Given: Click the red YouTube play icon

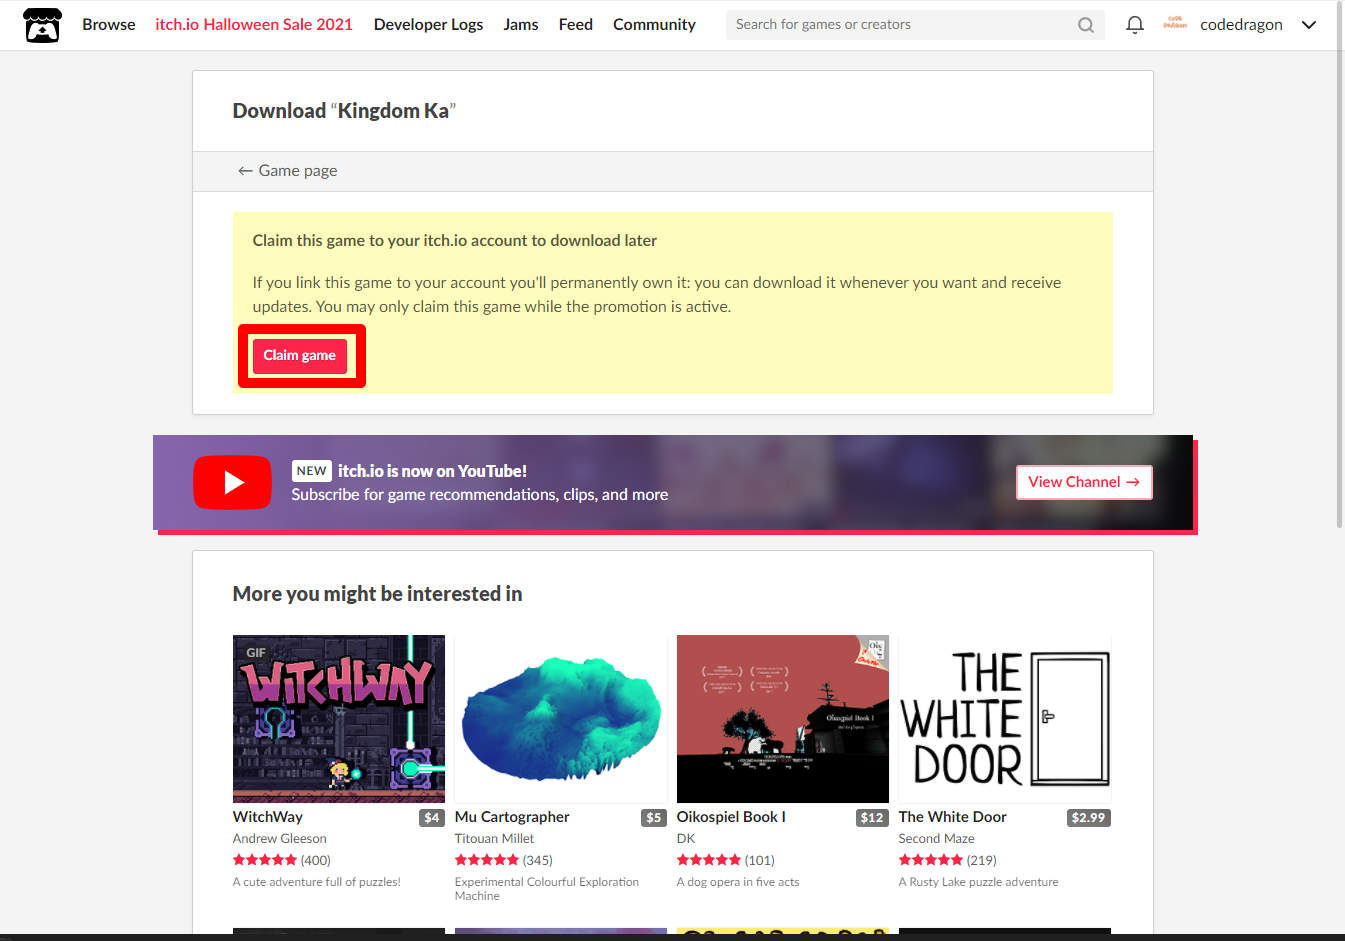Looking at the screenshot, I should tap(232, 483).
